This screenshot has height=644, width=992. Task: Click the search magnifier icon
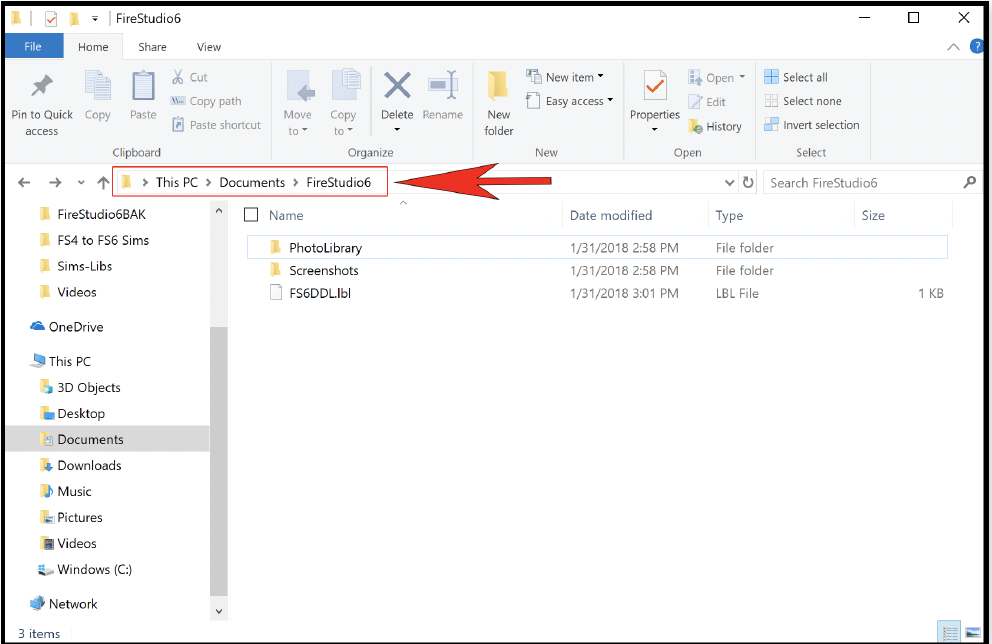969,182
